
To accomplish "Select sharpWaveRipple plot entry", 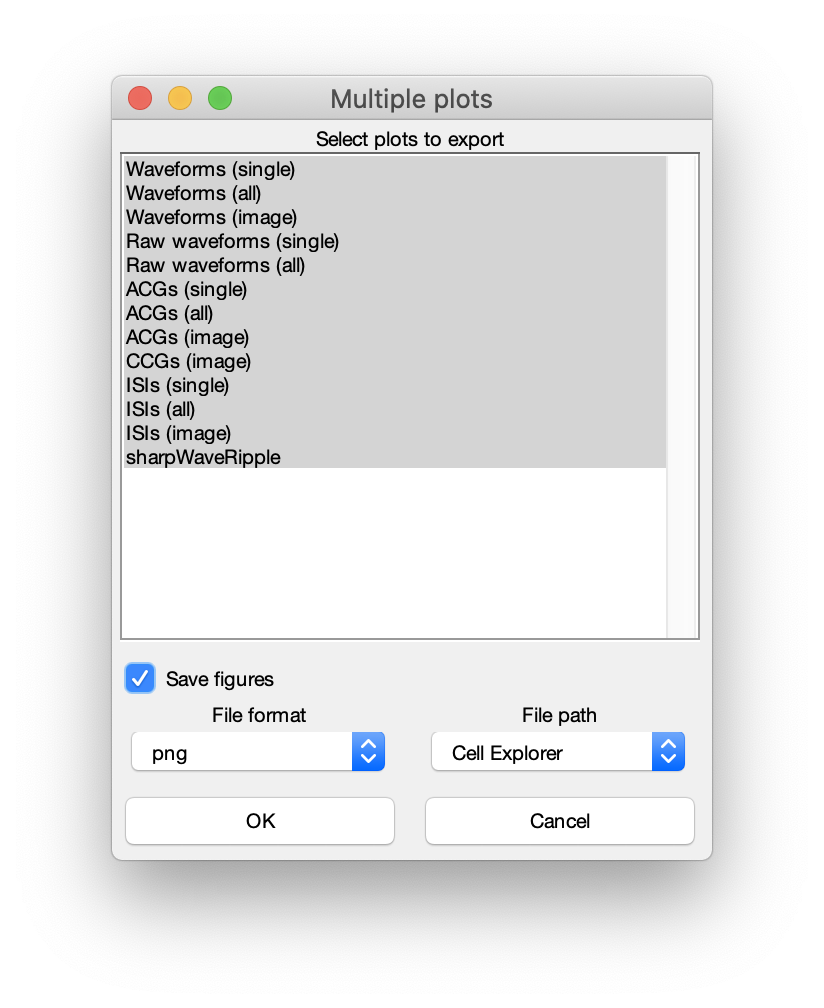I will point(395,457).
